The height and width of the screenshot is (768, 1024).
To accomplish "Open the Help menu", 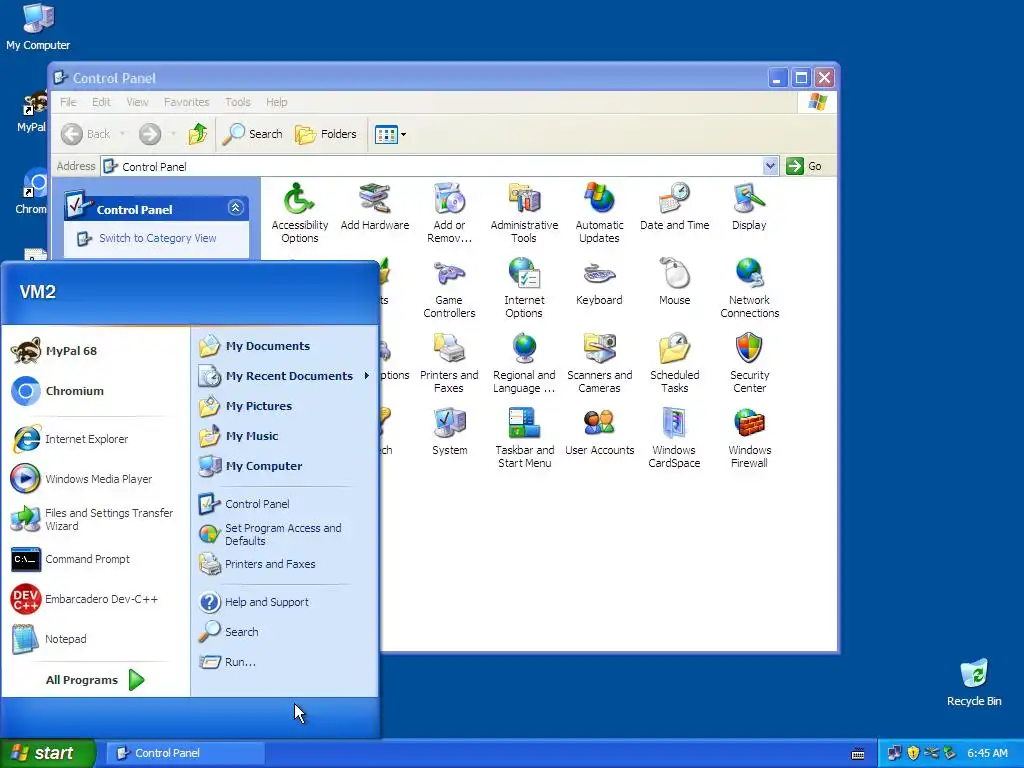I will (x=277, y=102).
